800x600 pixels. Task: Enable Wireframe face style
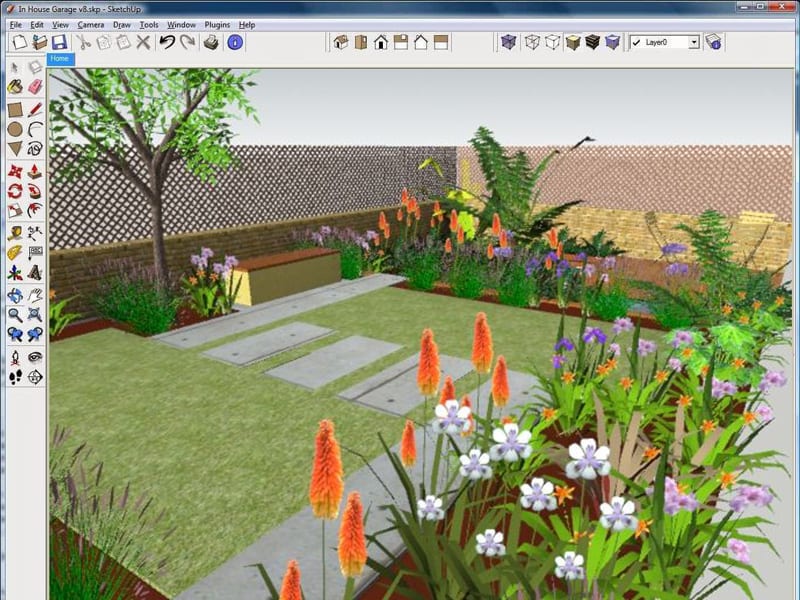coord(532,42)
